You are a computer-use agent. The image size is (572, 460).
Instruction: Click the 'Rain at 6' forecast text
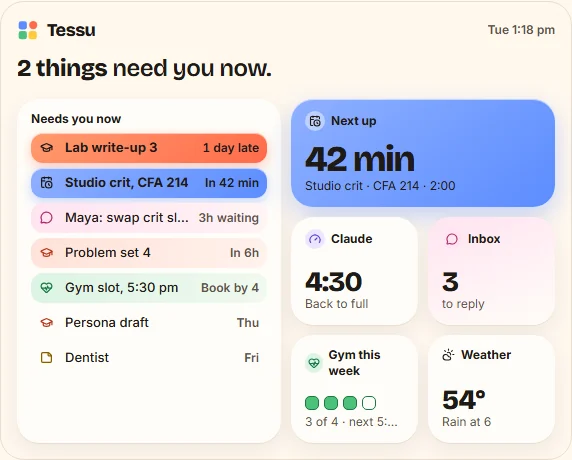pyautogui.click(x=467, y=422)
